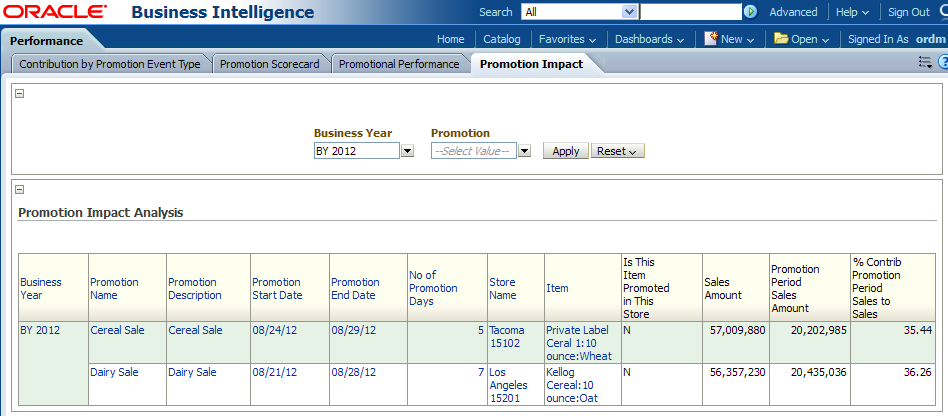The image size is (948, 416).
Task: Click the blue help question mark icon
Action: pyautogui.click(x=943, y=63)
